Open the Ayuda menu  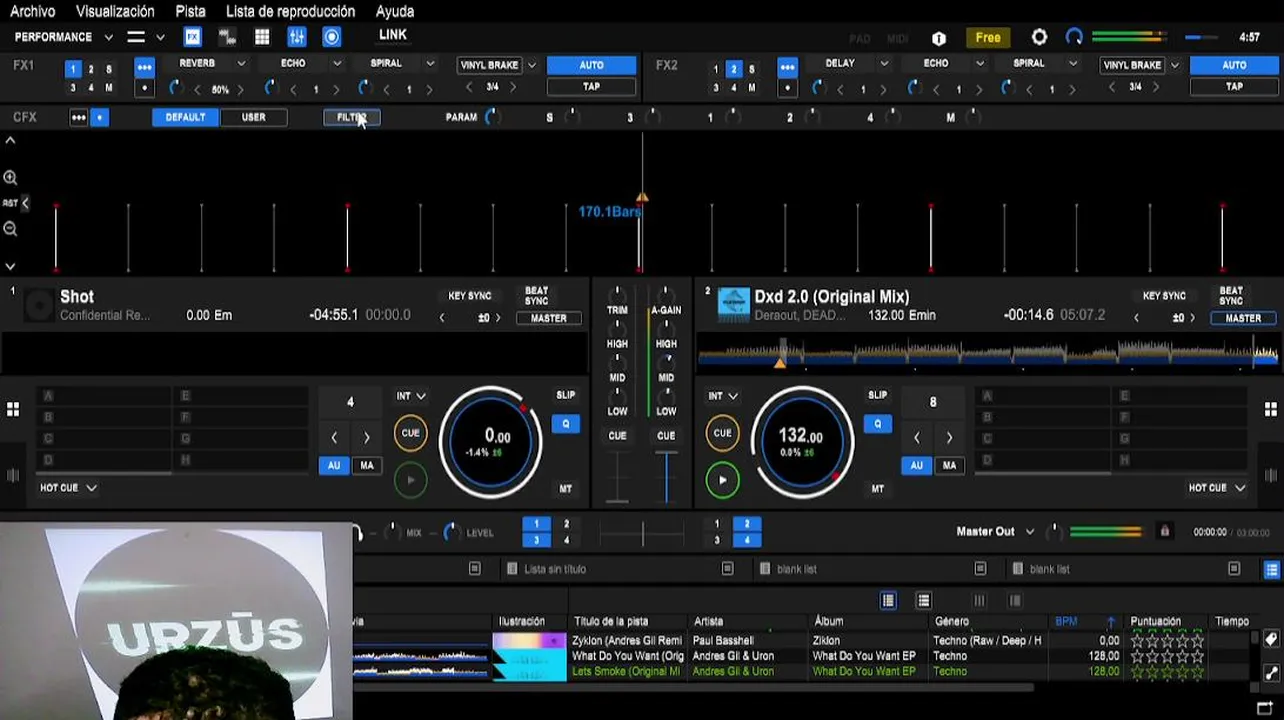(x=395, y=11)
